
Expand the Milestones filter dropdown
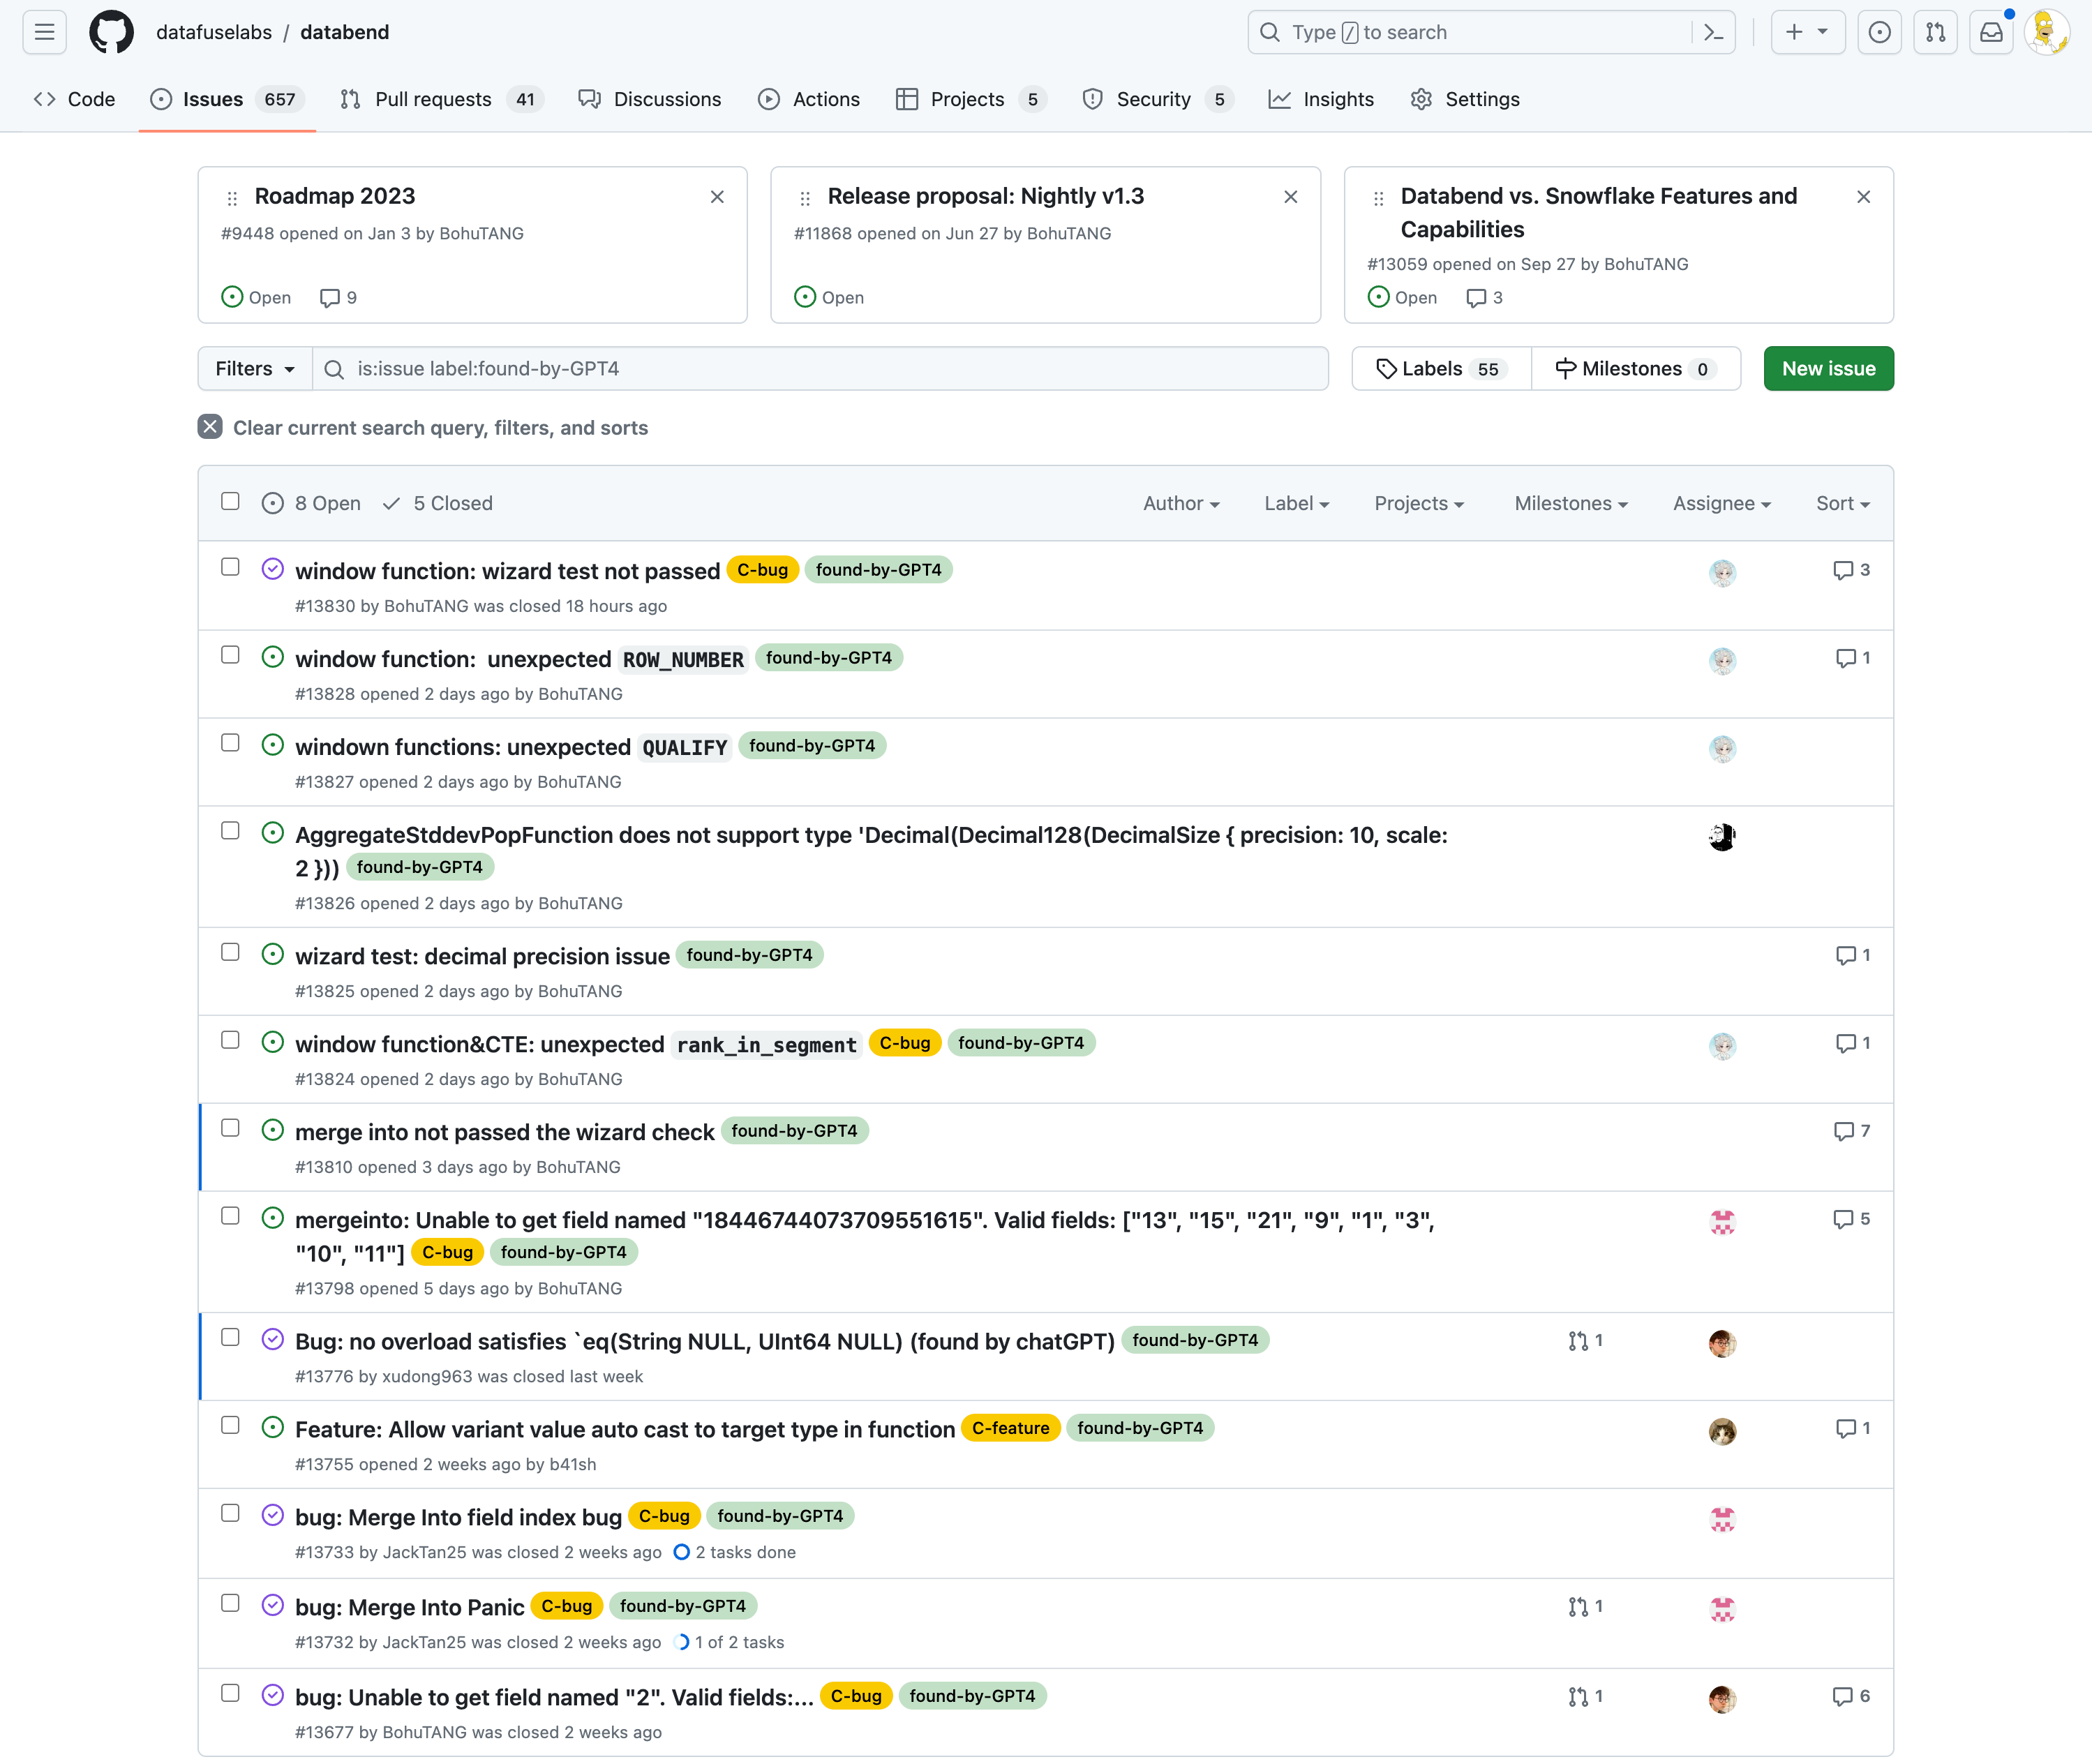(1571, 504)
